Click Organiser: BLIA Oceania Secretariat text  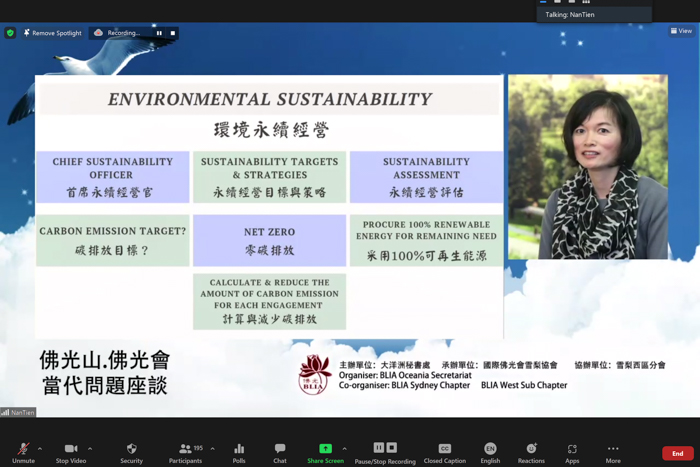point(405,375)
